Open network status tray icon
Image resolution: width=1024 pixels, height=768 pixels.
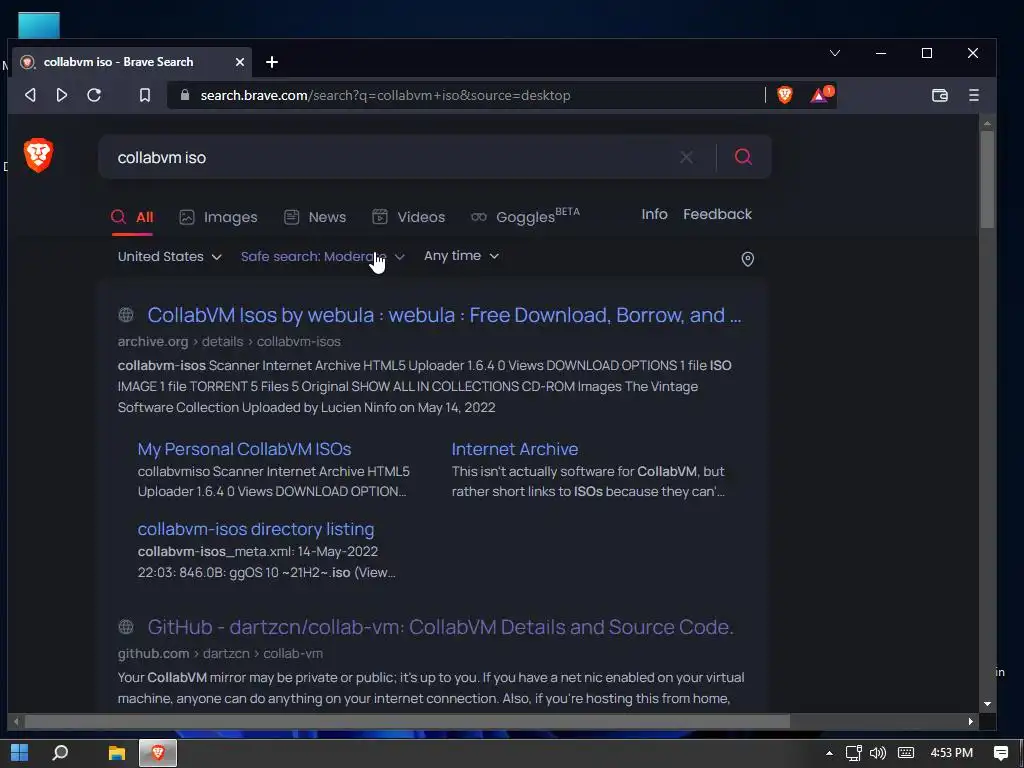point(854,753)
